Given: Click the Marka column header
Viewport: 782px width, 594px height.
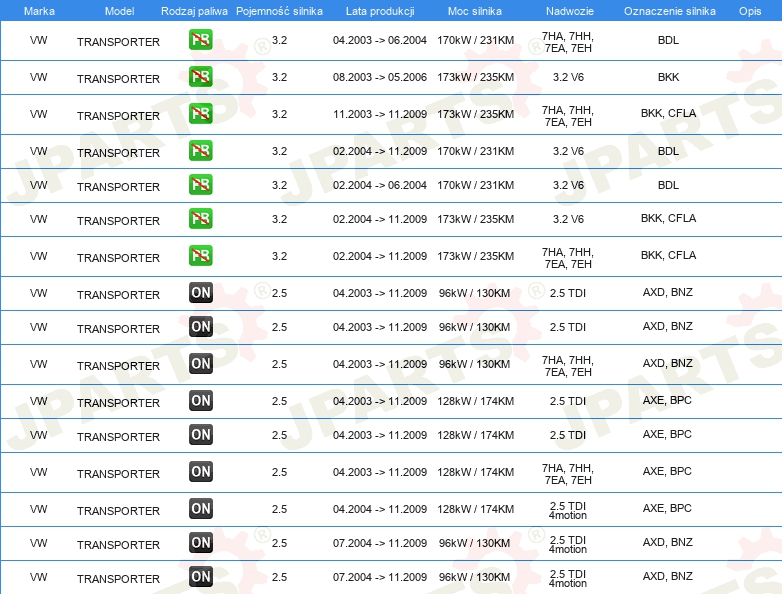Looking at the screenshot, I should [38, 10].
